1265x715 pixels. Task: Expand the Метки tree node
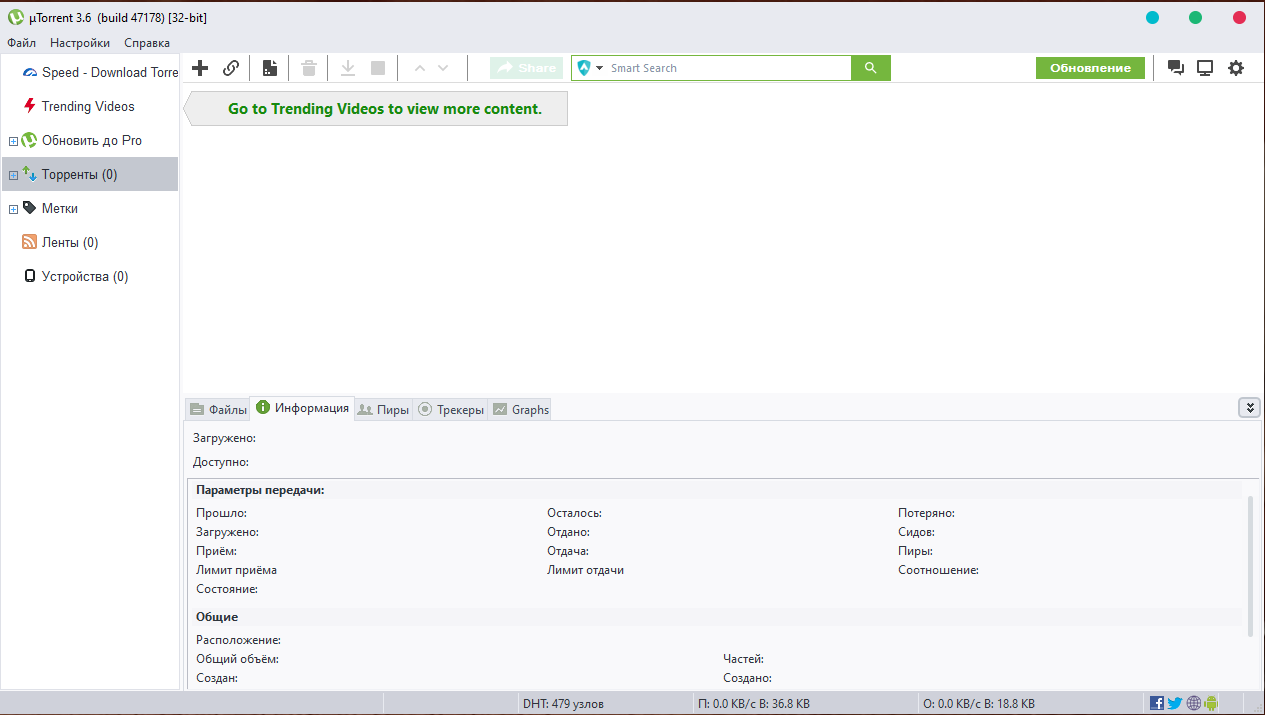[14, 209]
